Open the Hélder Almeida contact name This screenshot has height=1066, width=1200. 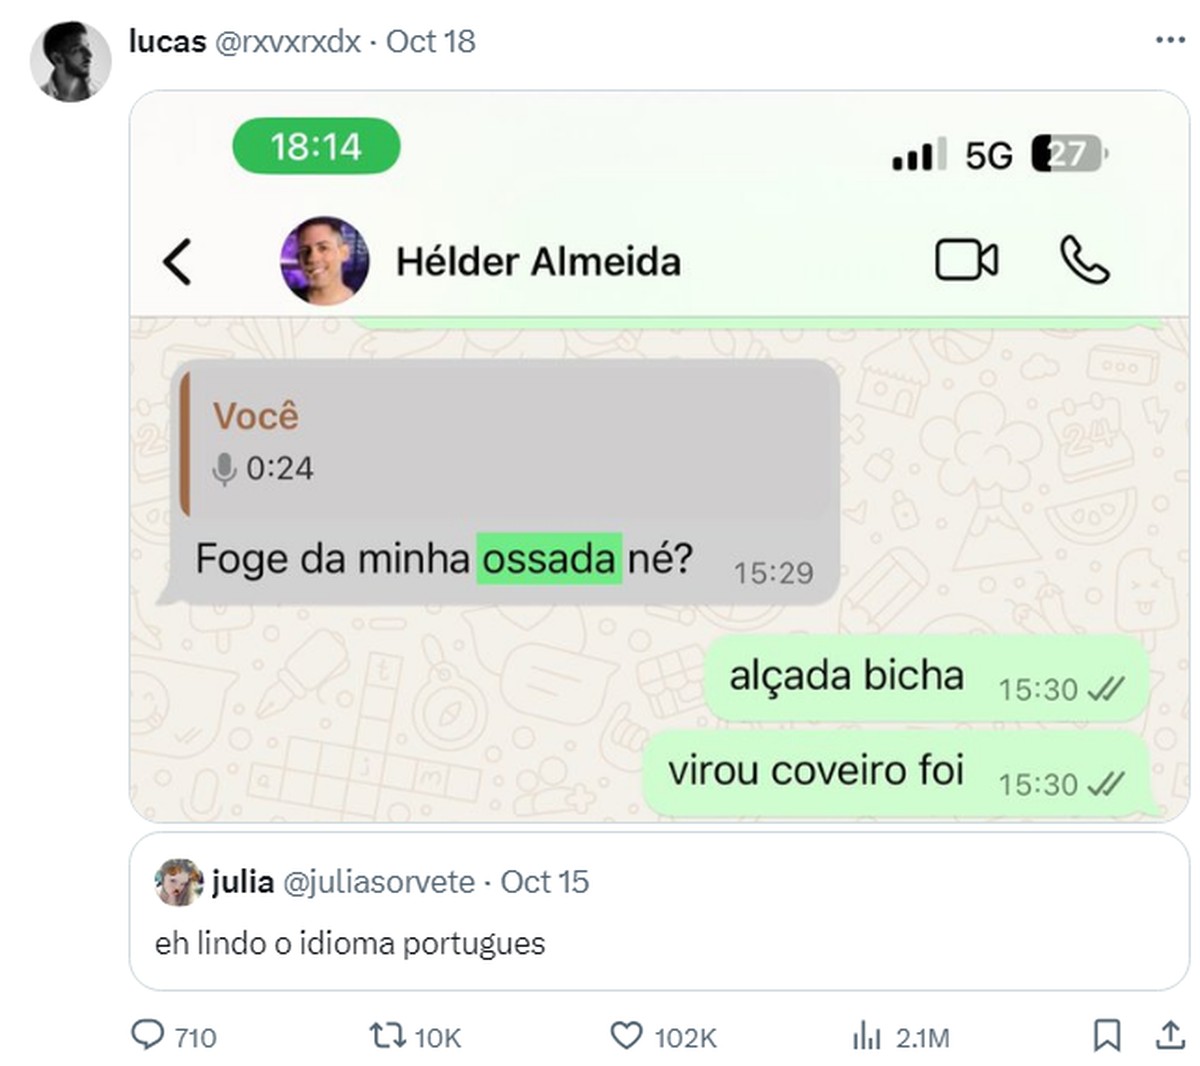point(538,262)
